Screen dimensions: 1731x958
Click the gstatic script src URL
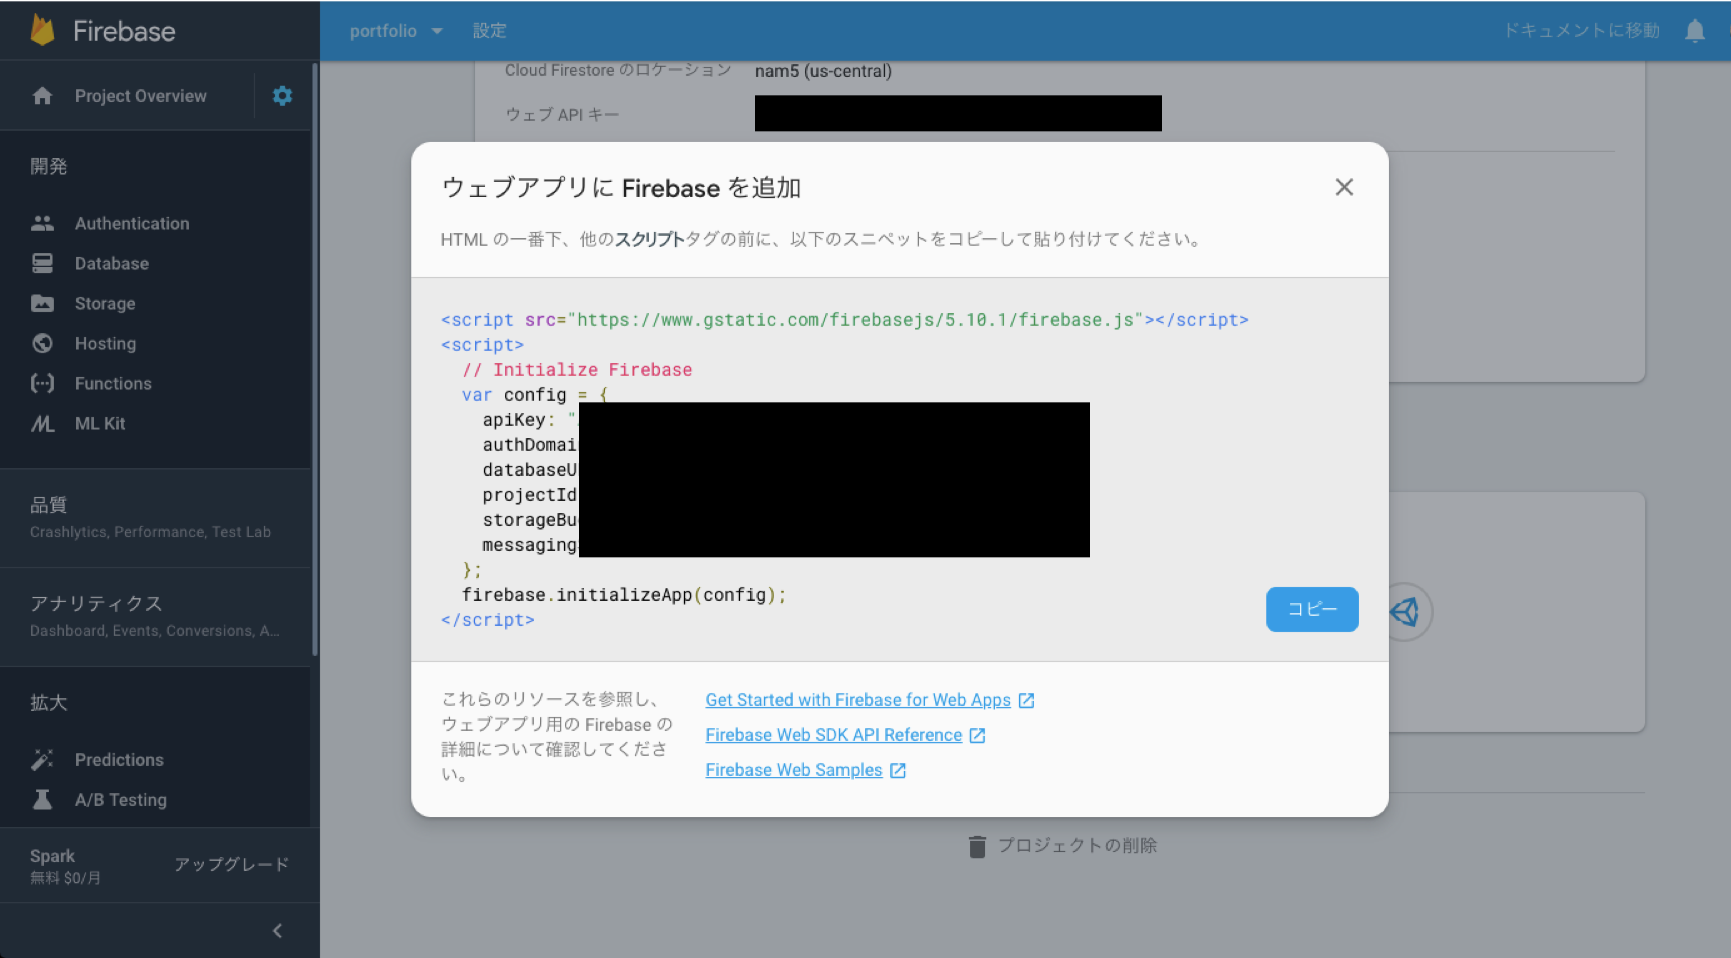coord(855,320)
